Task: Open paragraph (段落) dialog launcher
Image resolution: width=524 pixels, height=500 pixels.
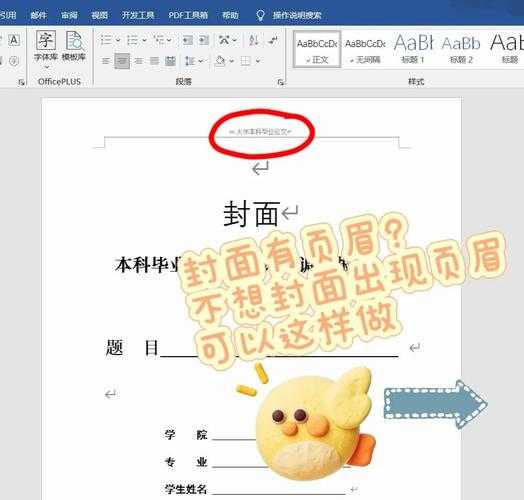Action: click(281, 82)
